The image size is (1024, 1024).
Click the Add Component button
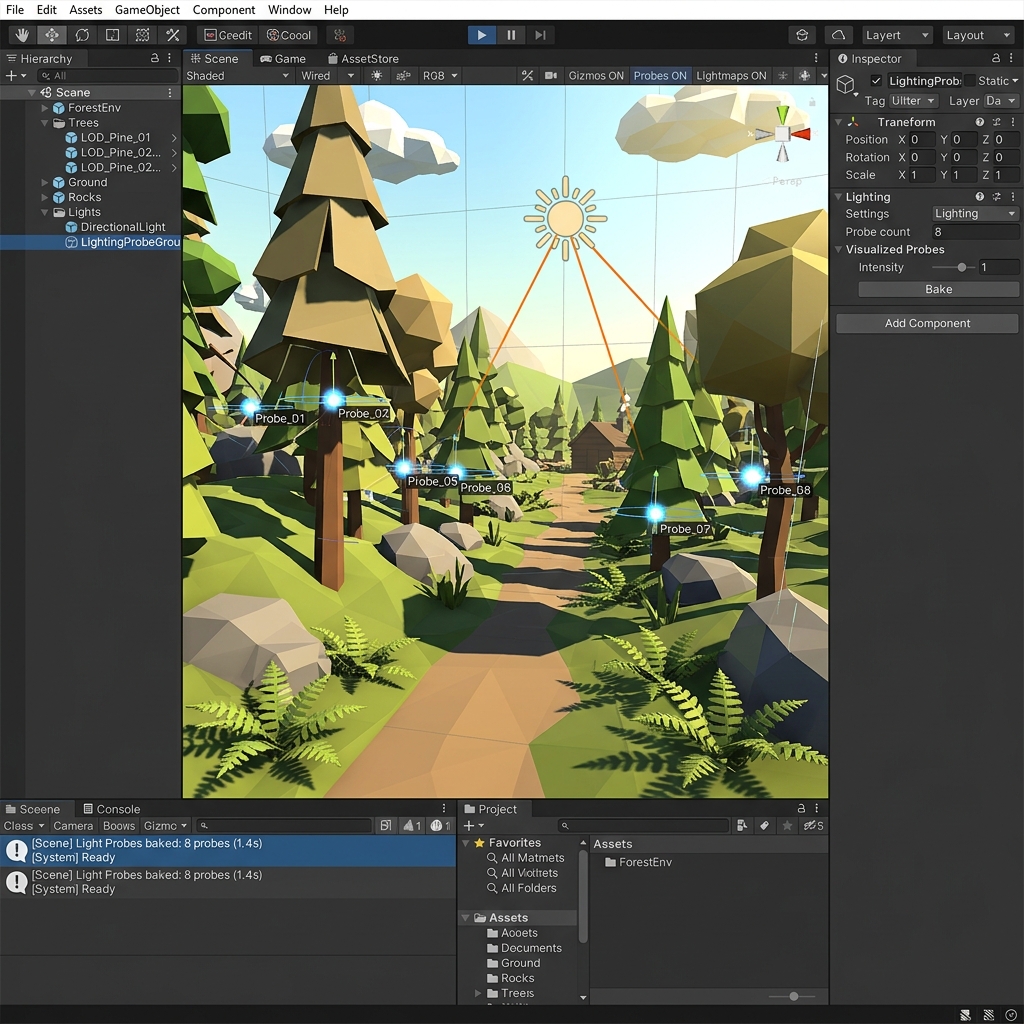tap(927, 323)
